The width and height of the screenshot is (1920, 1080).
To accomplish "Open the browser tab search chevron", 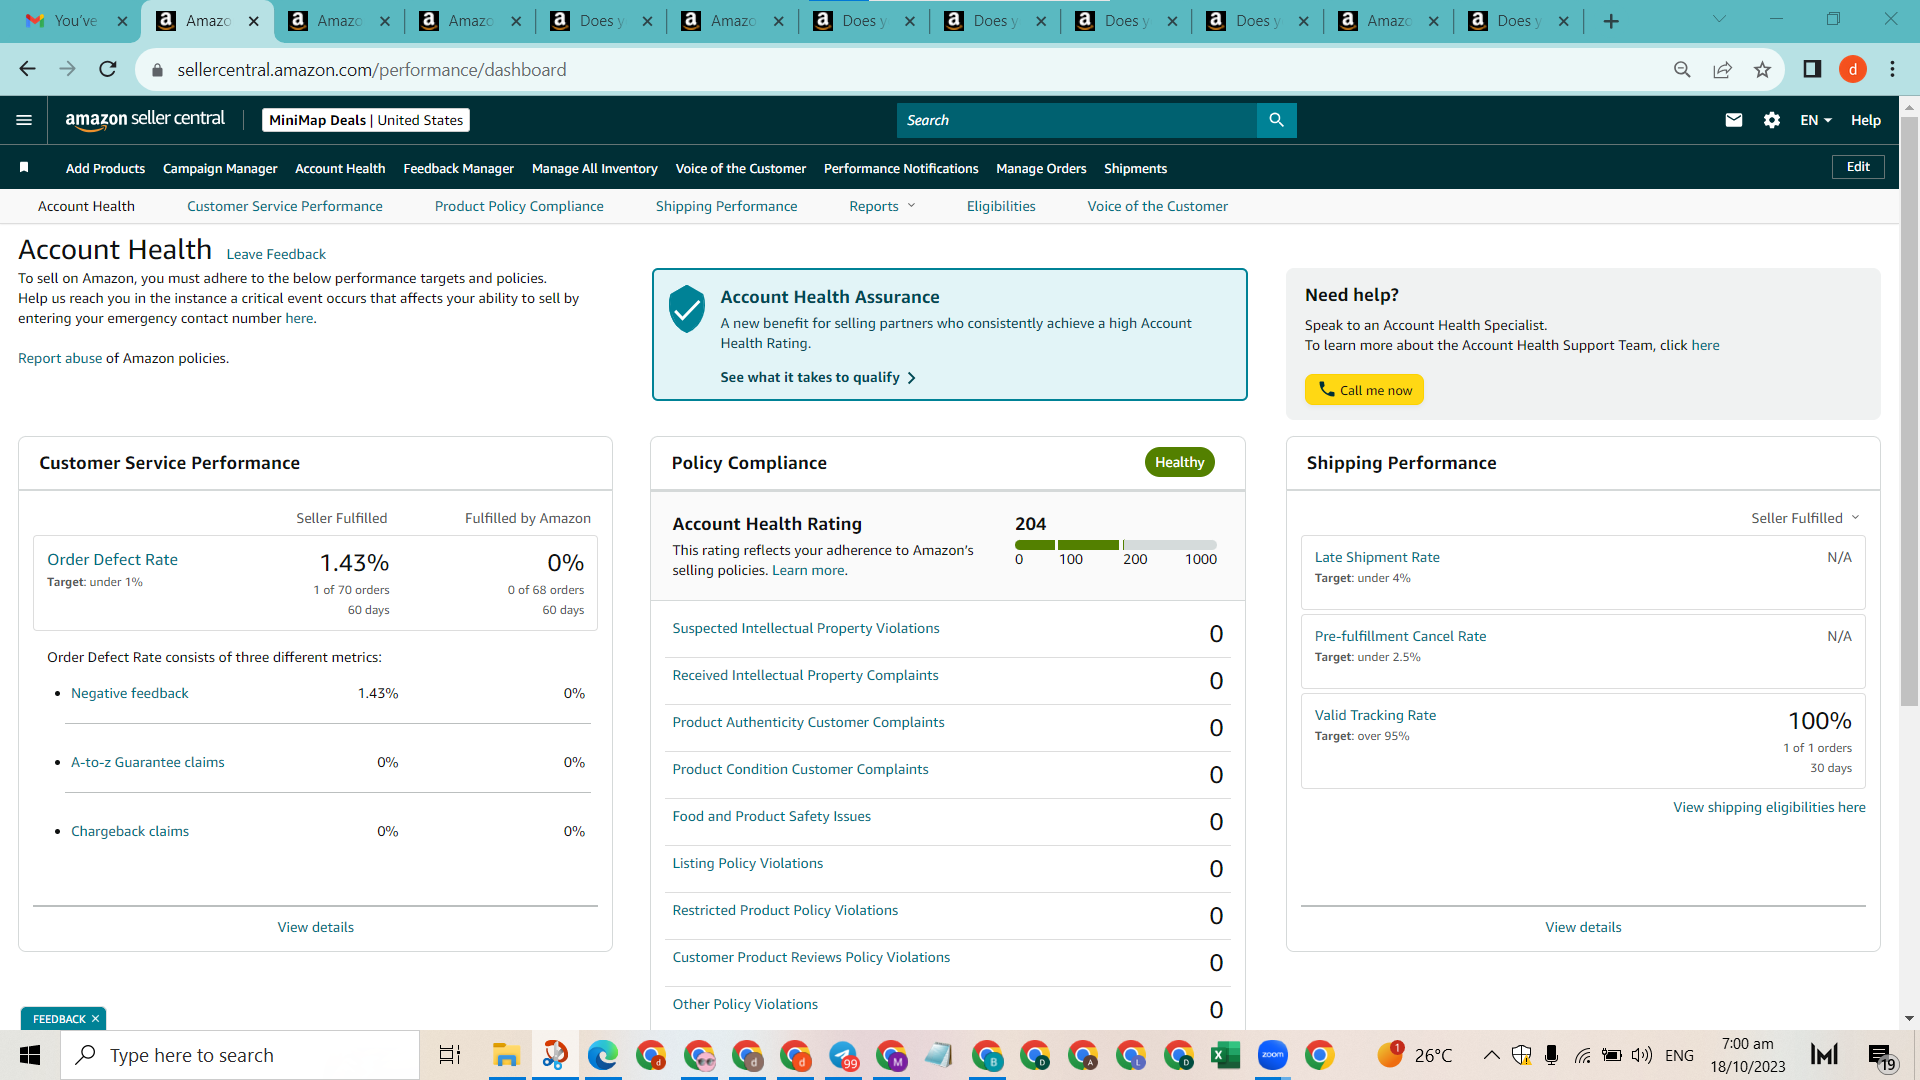I will [1719, 19].
